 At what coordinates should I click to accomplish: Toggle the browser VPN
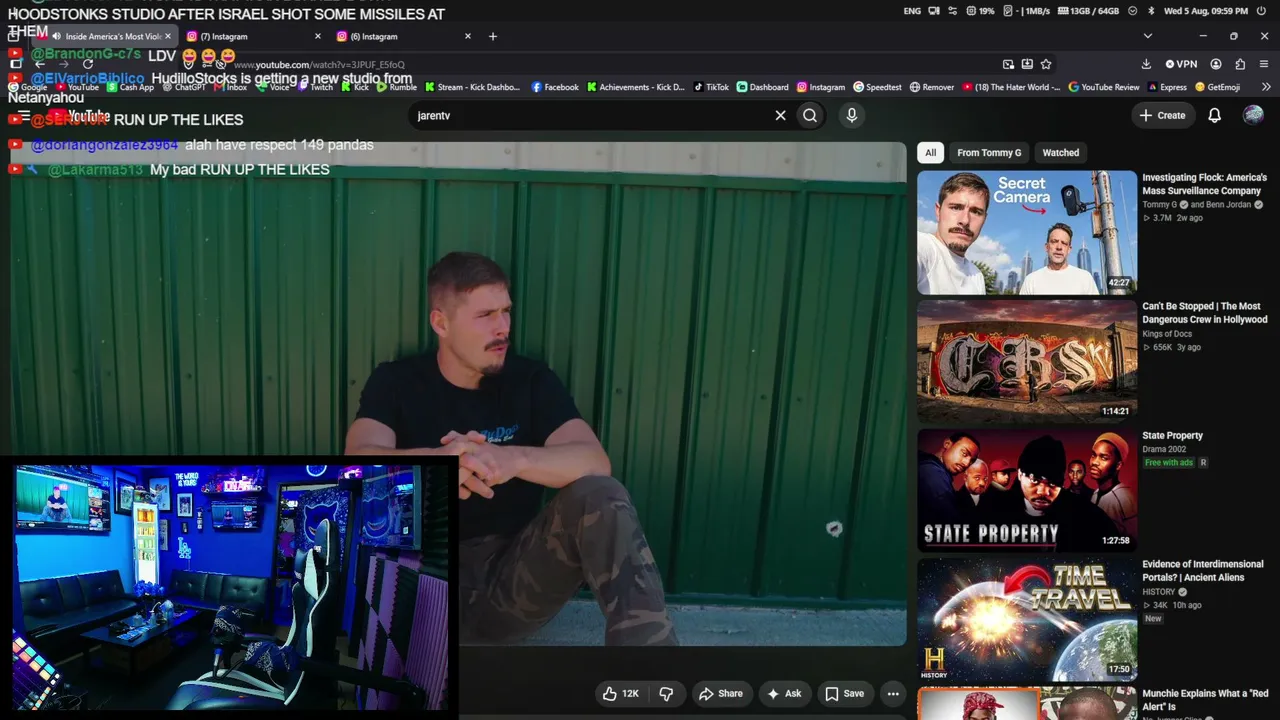pyautogui.click(x=1181, y=64)
